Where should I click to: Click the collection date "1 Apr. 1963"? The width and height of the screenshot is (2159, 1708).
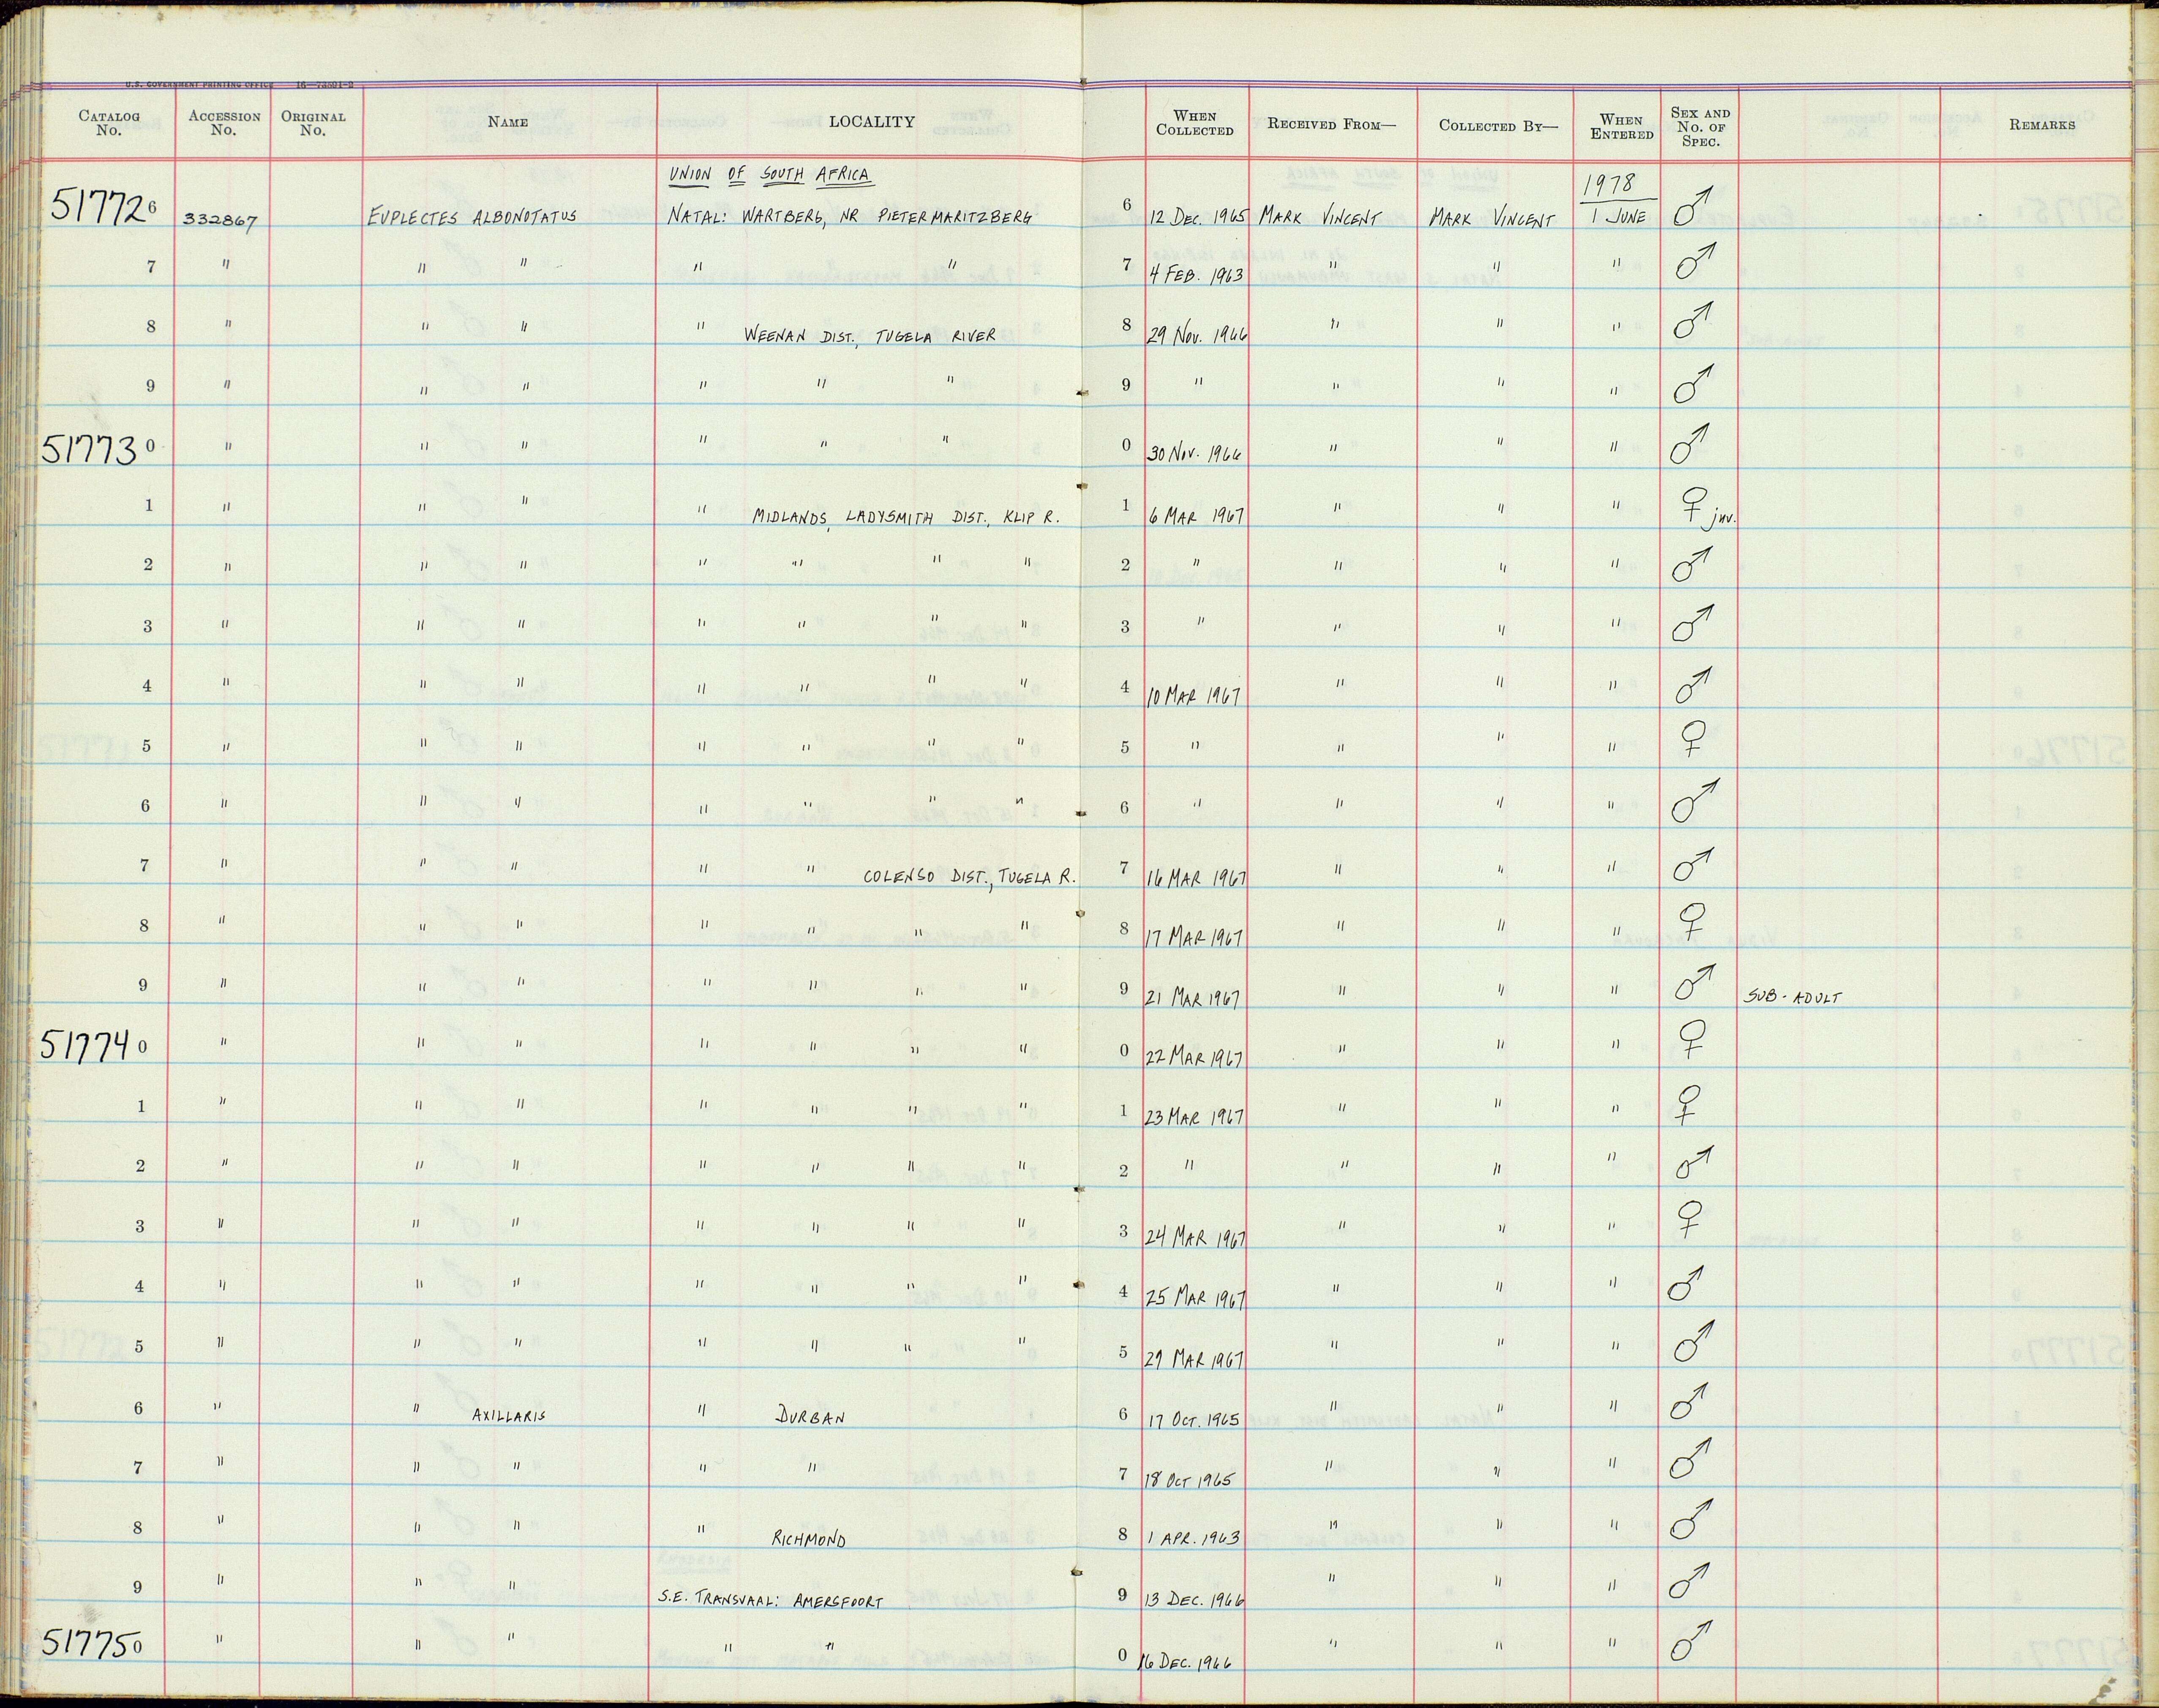coord(1194,1538)
